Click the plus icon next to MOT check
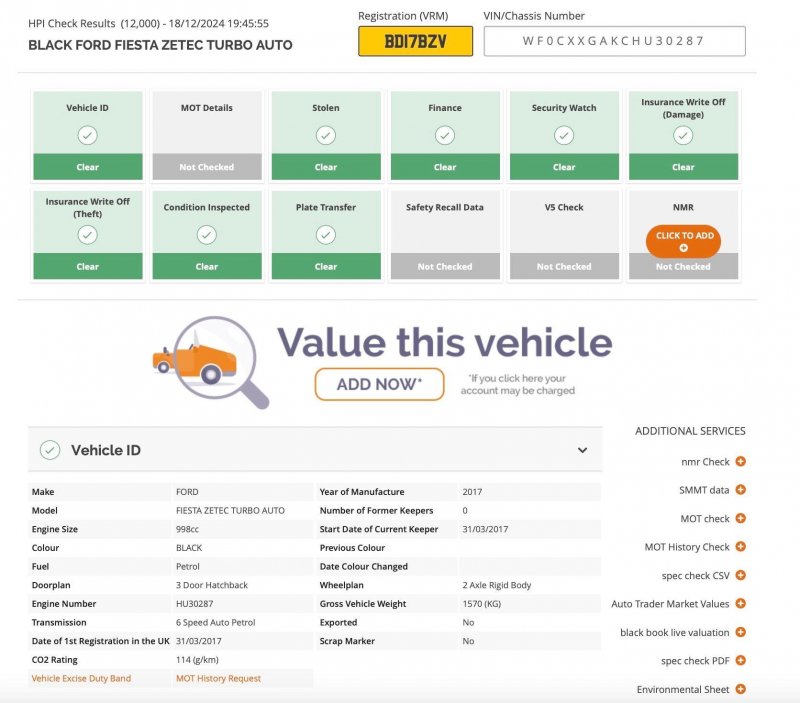The image size is (800, 703). pyautogui.click(x=740, y=518)
